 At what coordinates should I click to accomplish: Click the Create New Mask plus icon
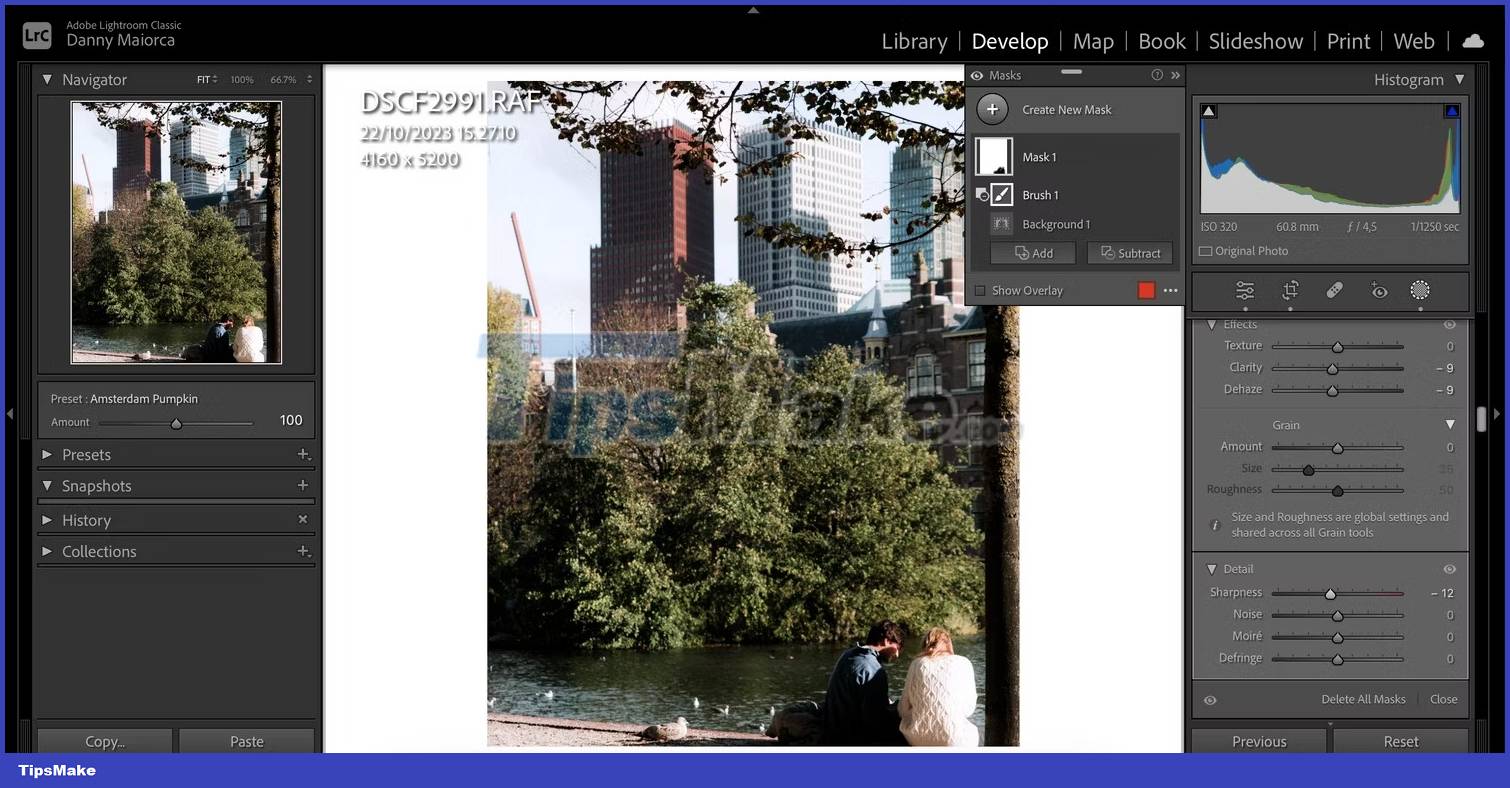pos(993,109)
